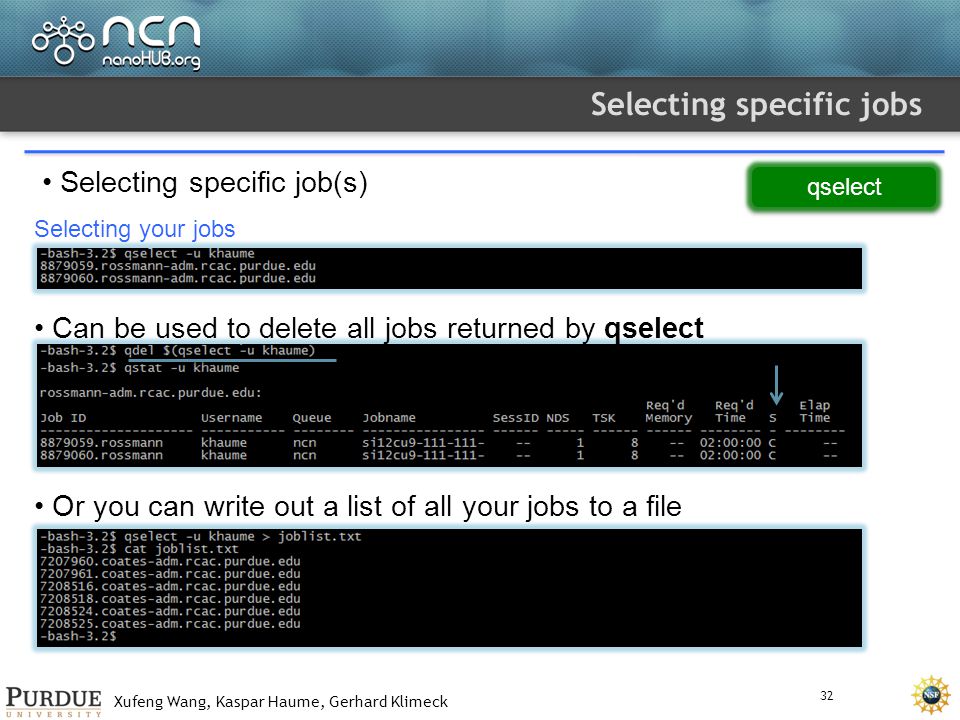Click the 'Jobname' column header
This screenshot has height=720, width=960.
tap(389, 418)
